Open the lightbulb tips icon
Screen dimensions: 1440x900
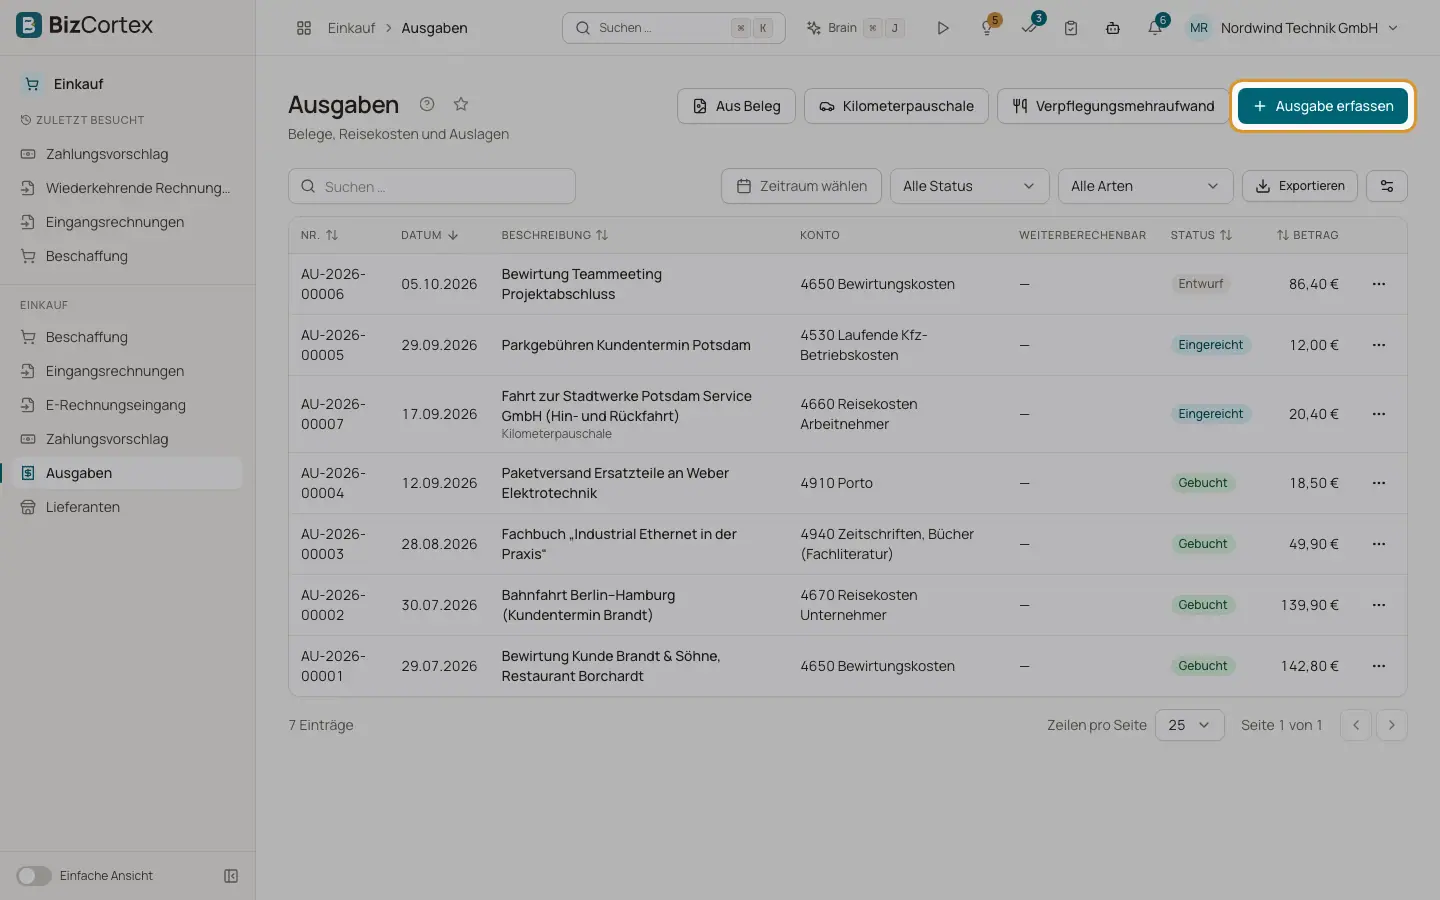(x=988, y=28)
